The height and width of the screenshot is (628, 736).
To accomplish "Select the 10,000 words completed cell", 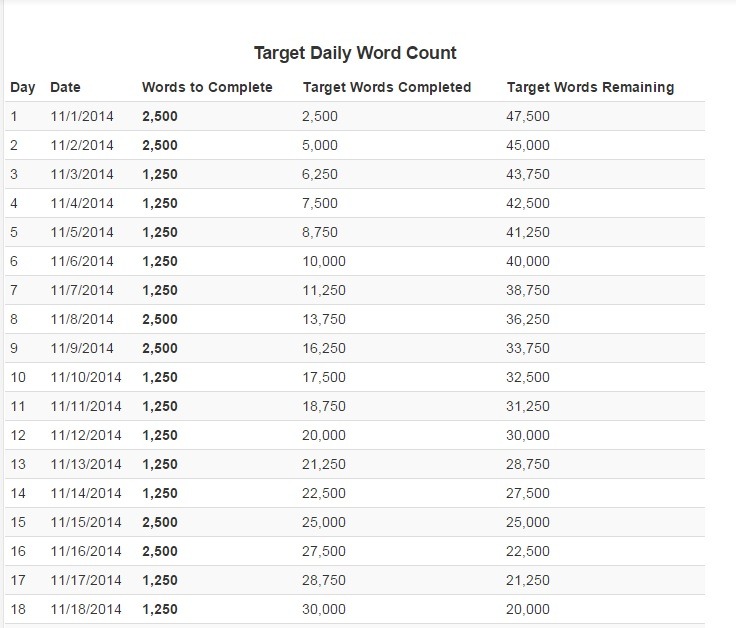I will click(x=323, y=261).
